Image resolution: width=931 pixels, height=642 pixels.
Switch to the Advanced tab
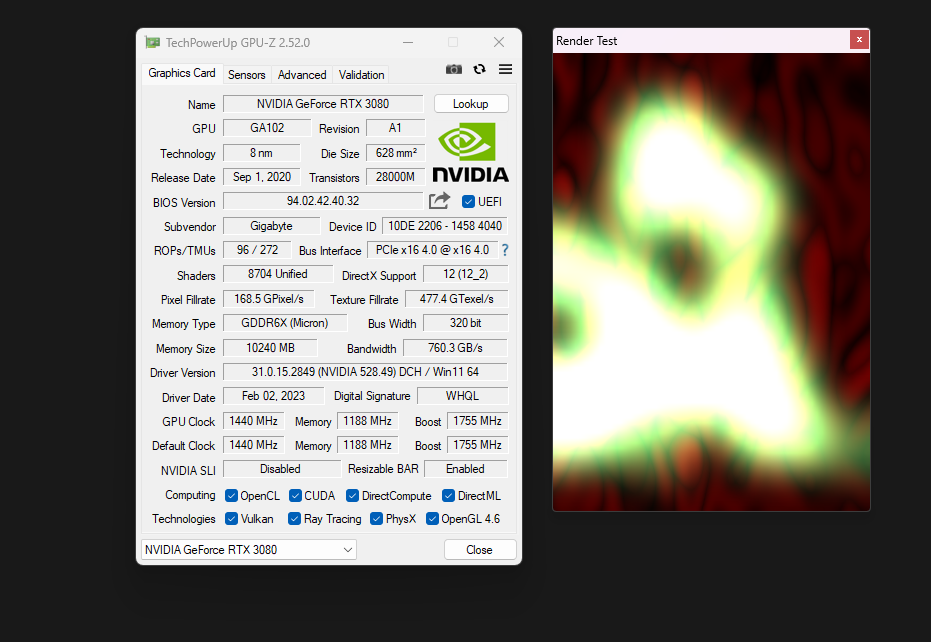pos(302,75)
